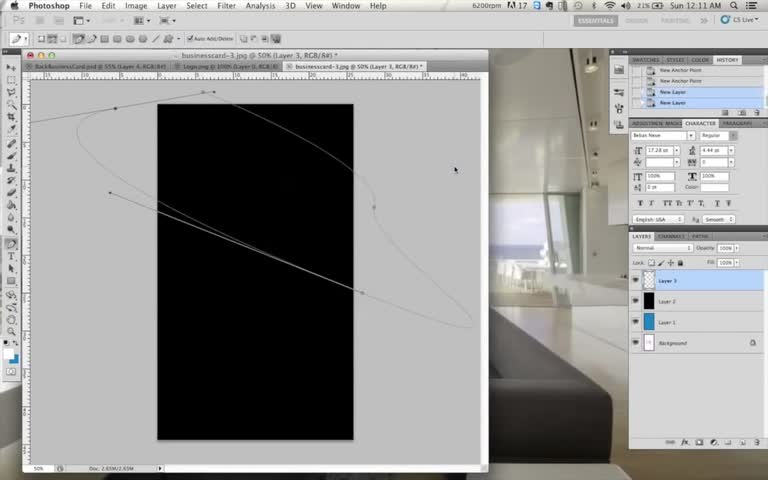This screenshot has width=768, height=480.
Task: Enable Strikethrough in Character panel
Action: tap(729, 203)
